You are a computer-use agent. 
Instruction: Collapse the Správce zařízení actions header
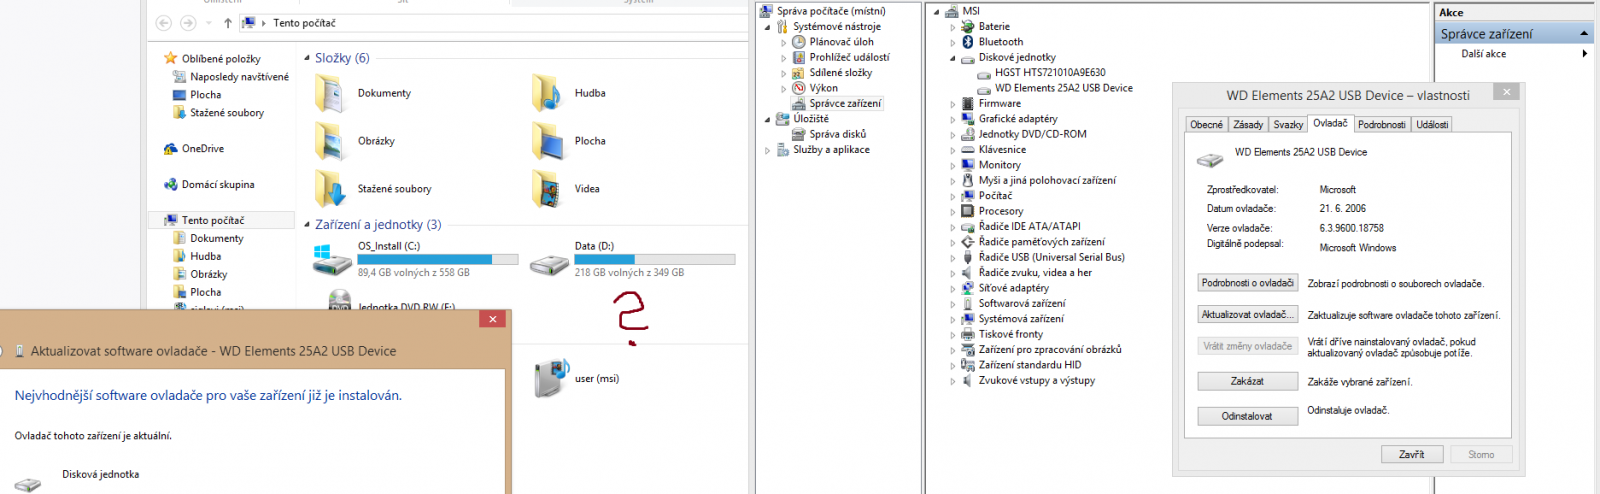point(1584,34)
